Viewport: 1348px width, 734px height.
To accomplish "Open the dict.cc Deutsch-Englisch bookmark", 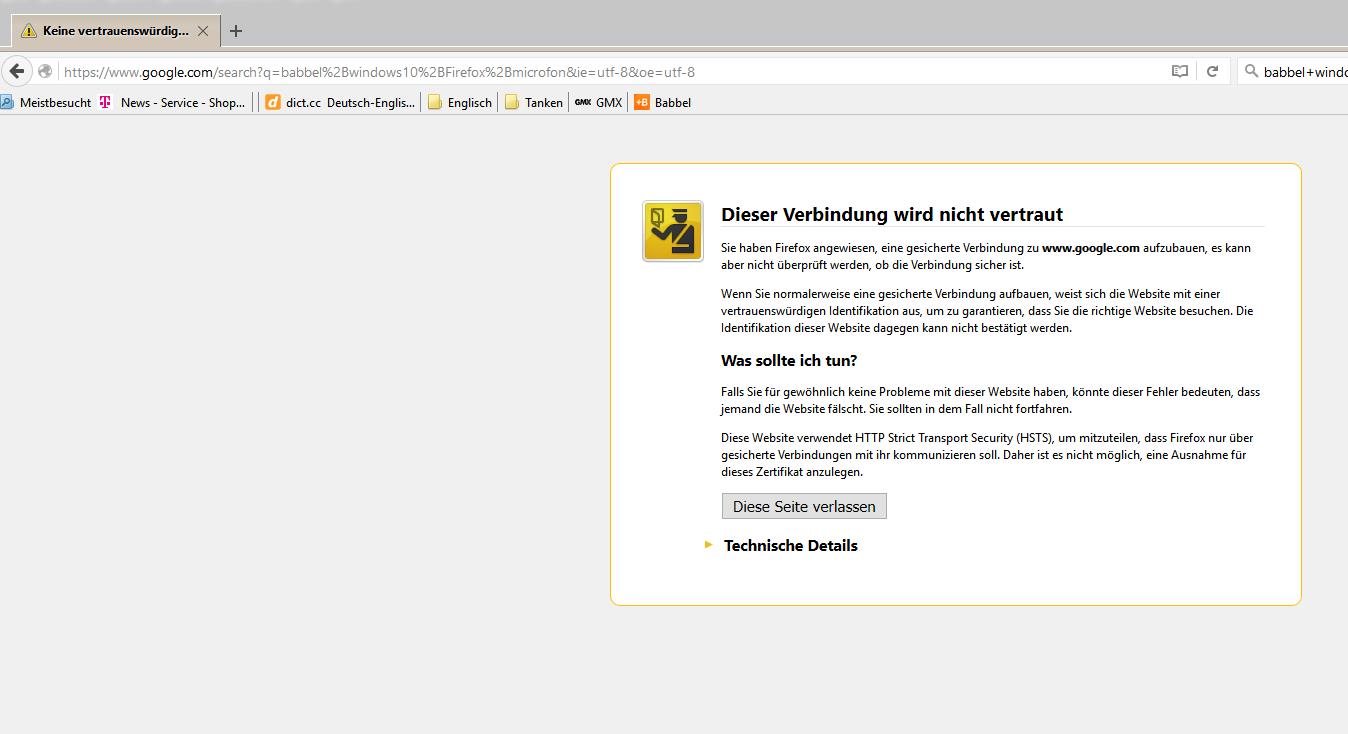I will click(340, 102).
